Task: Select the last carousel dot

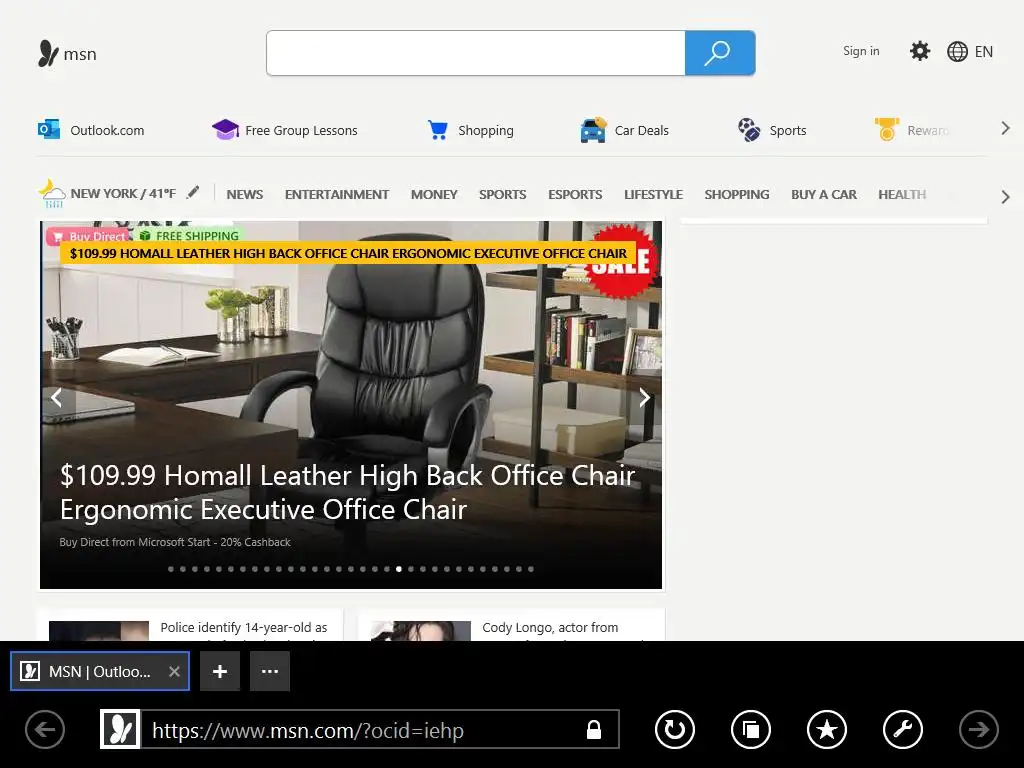Action: click(531, 569)
